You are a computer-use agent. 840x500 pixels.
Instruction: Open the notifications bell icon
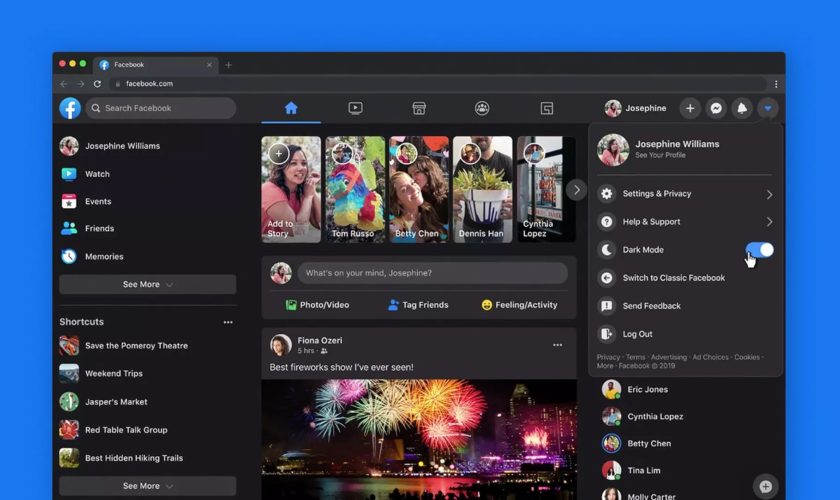pyautogui.click(x=742, y=108)
